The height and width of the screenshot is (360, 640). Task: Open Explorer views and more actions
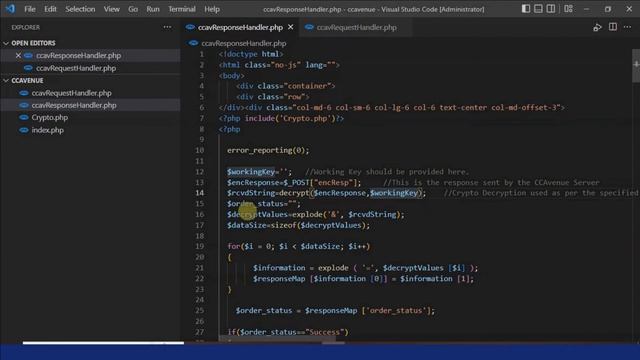coord(167,27)
